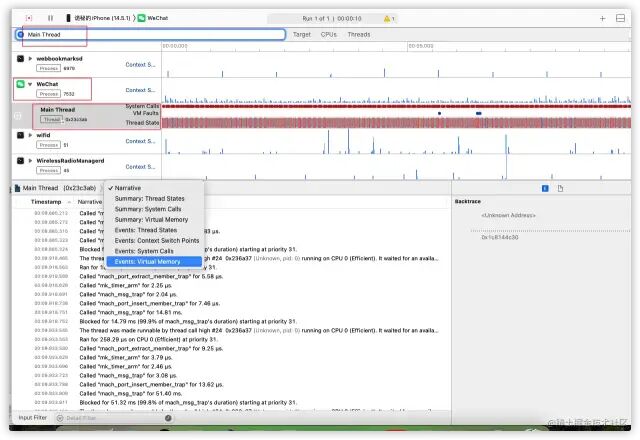This screenshot has width=640, height=440.
Task: Click the Unknown Address backtrace entry
Action: (x=508, y=216)
